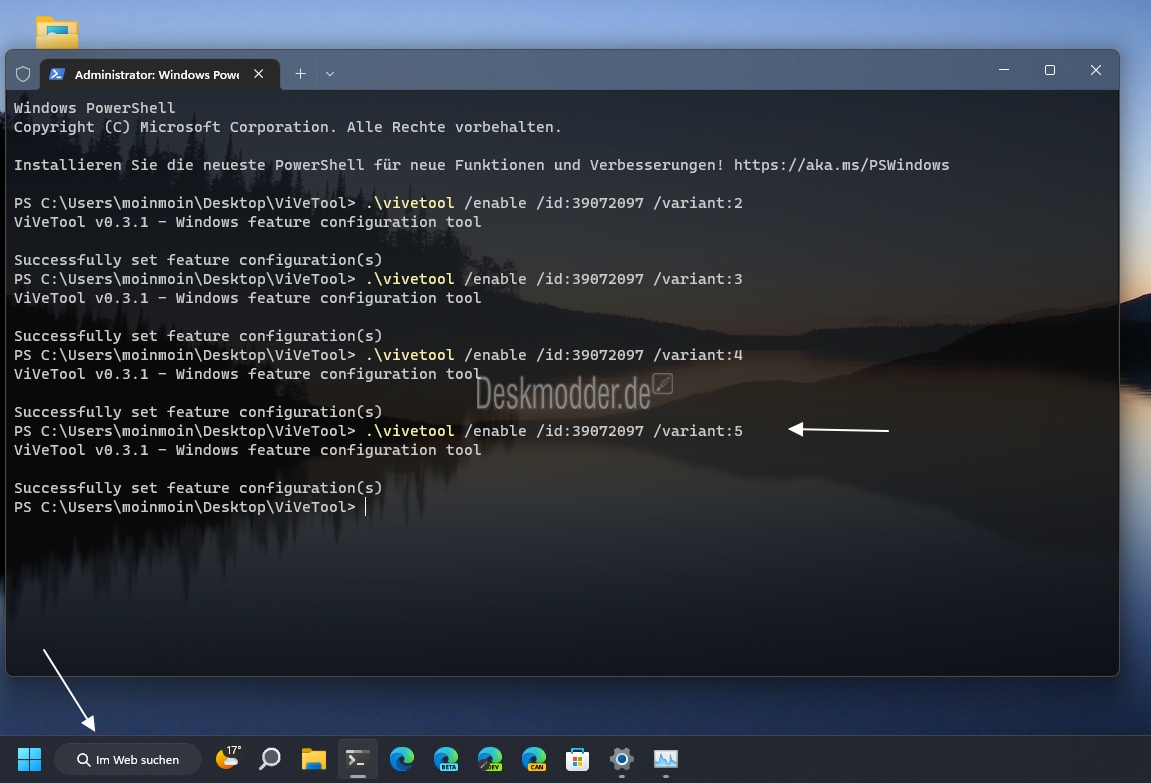Click the Windows Start button
This screenshot has width=1151, height=783.
tap(29, 759)
